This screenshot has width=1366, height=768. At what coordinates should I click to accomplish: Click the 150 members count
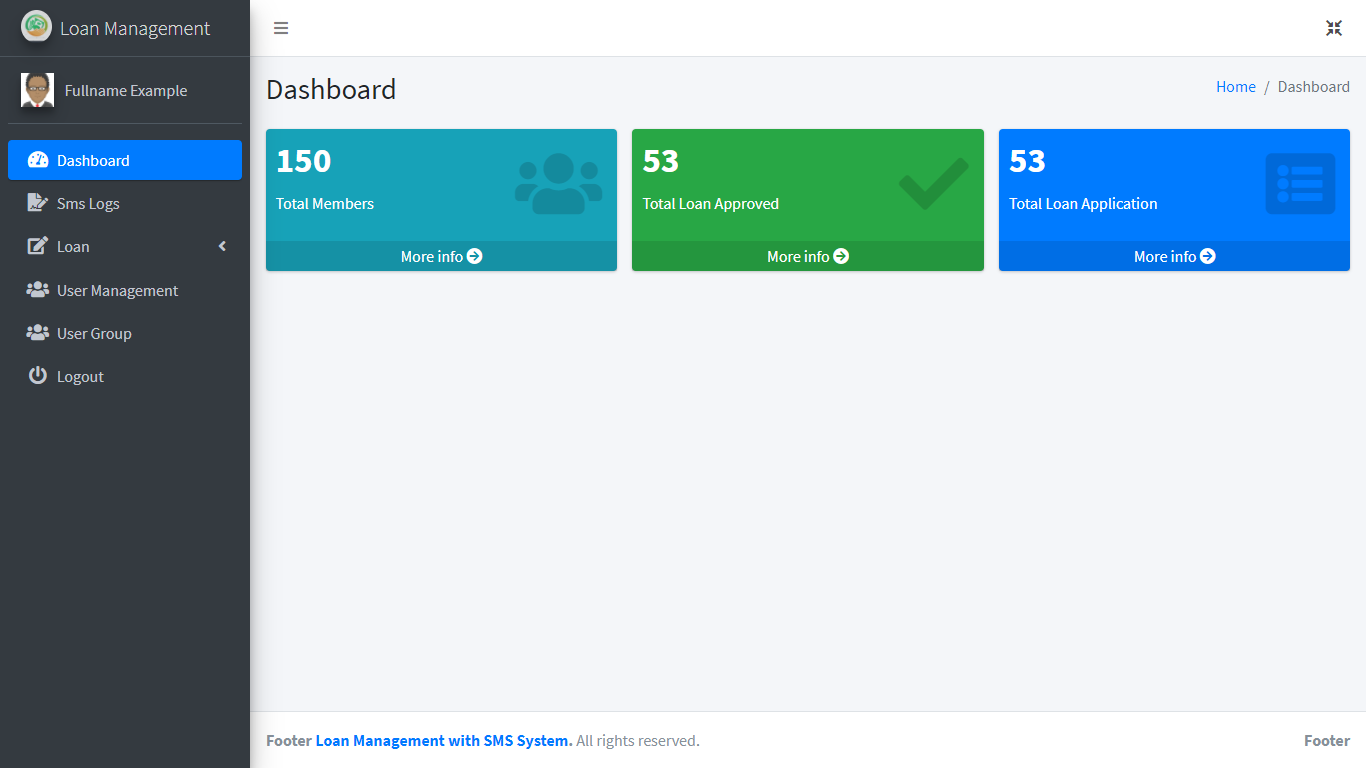(304, 161)
